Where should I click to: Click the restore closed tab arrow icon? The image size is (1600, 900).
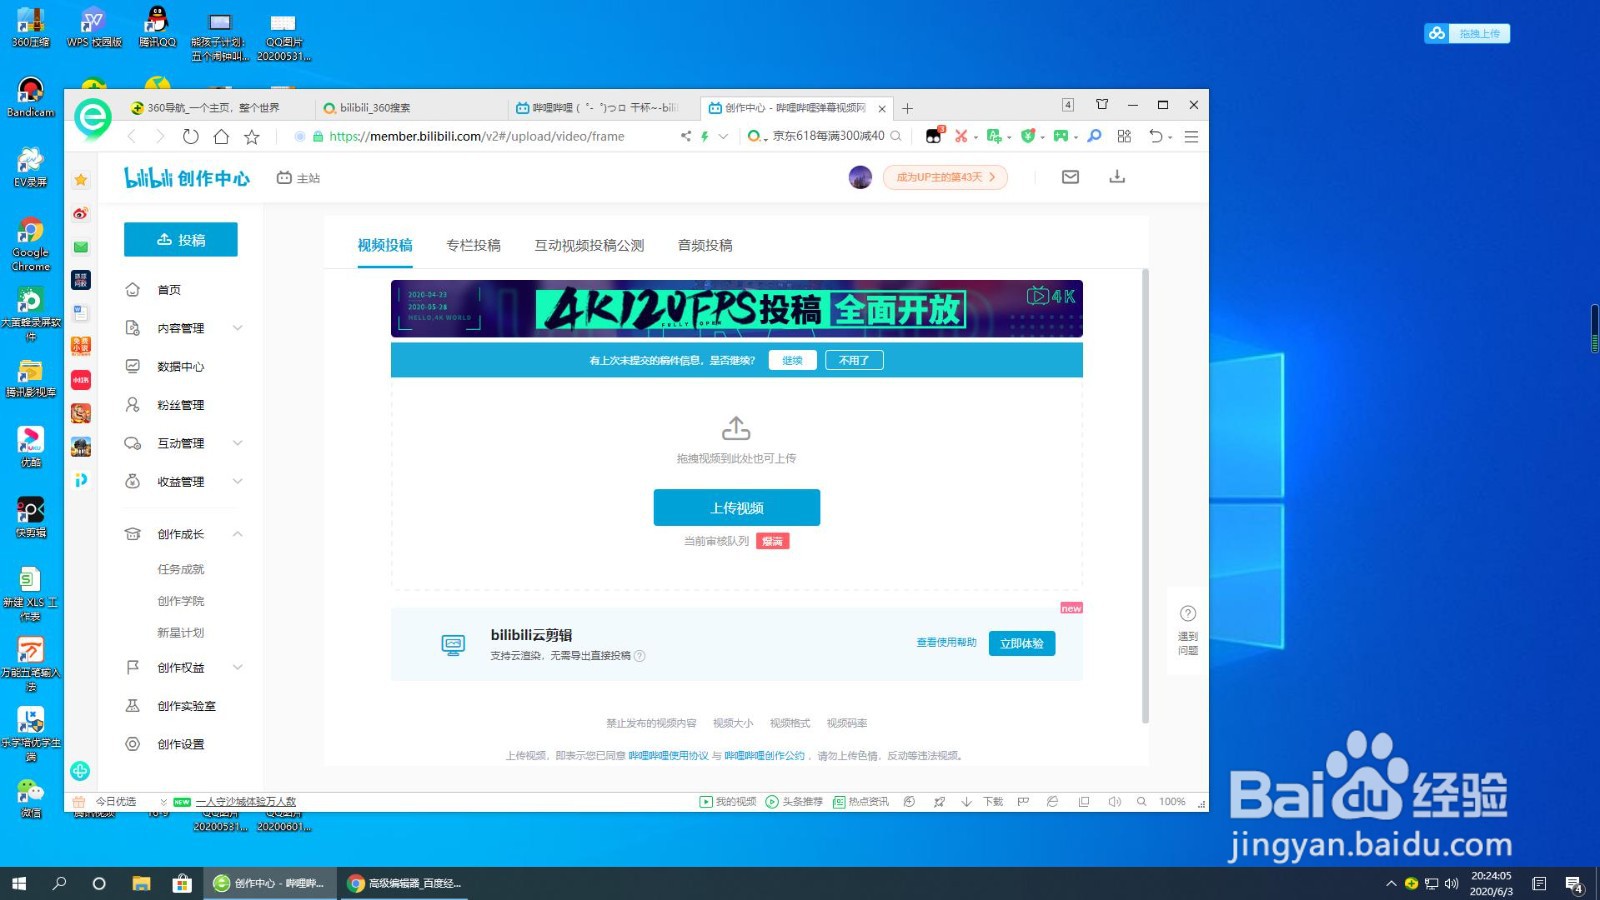pos(1156,136)
